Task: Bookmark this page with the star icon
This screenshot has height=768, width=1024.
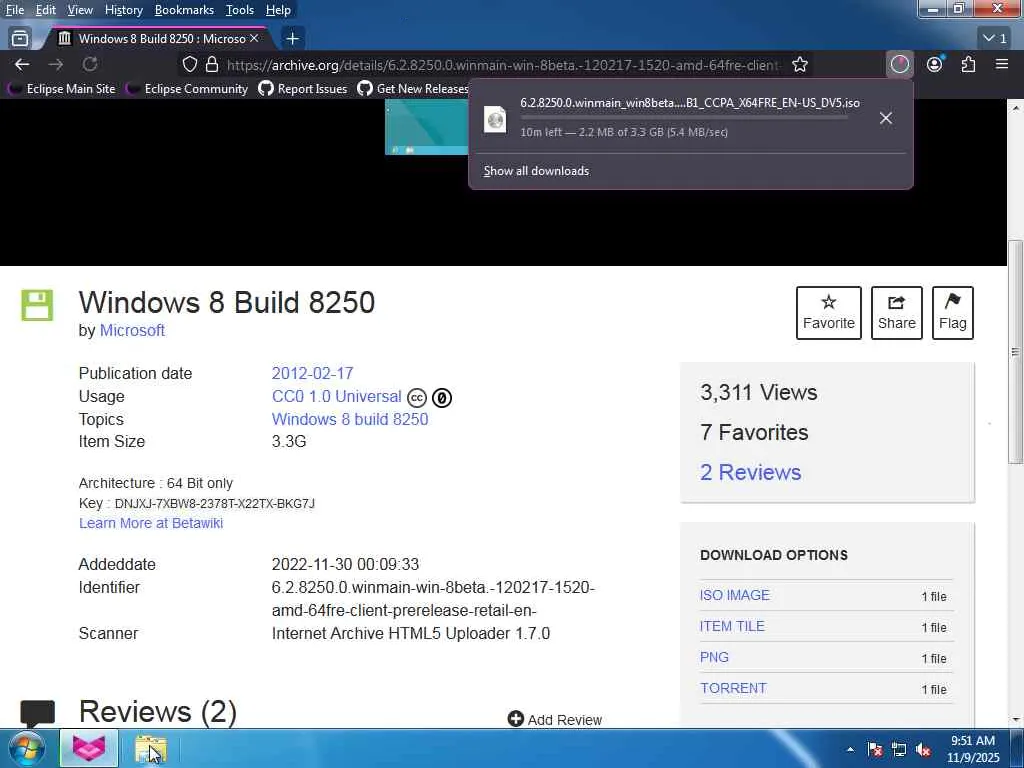Action: coord(800,64)
